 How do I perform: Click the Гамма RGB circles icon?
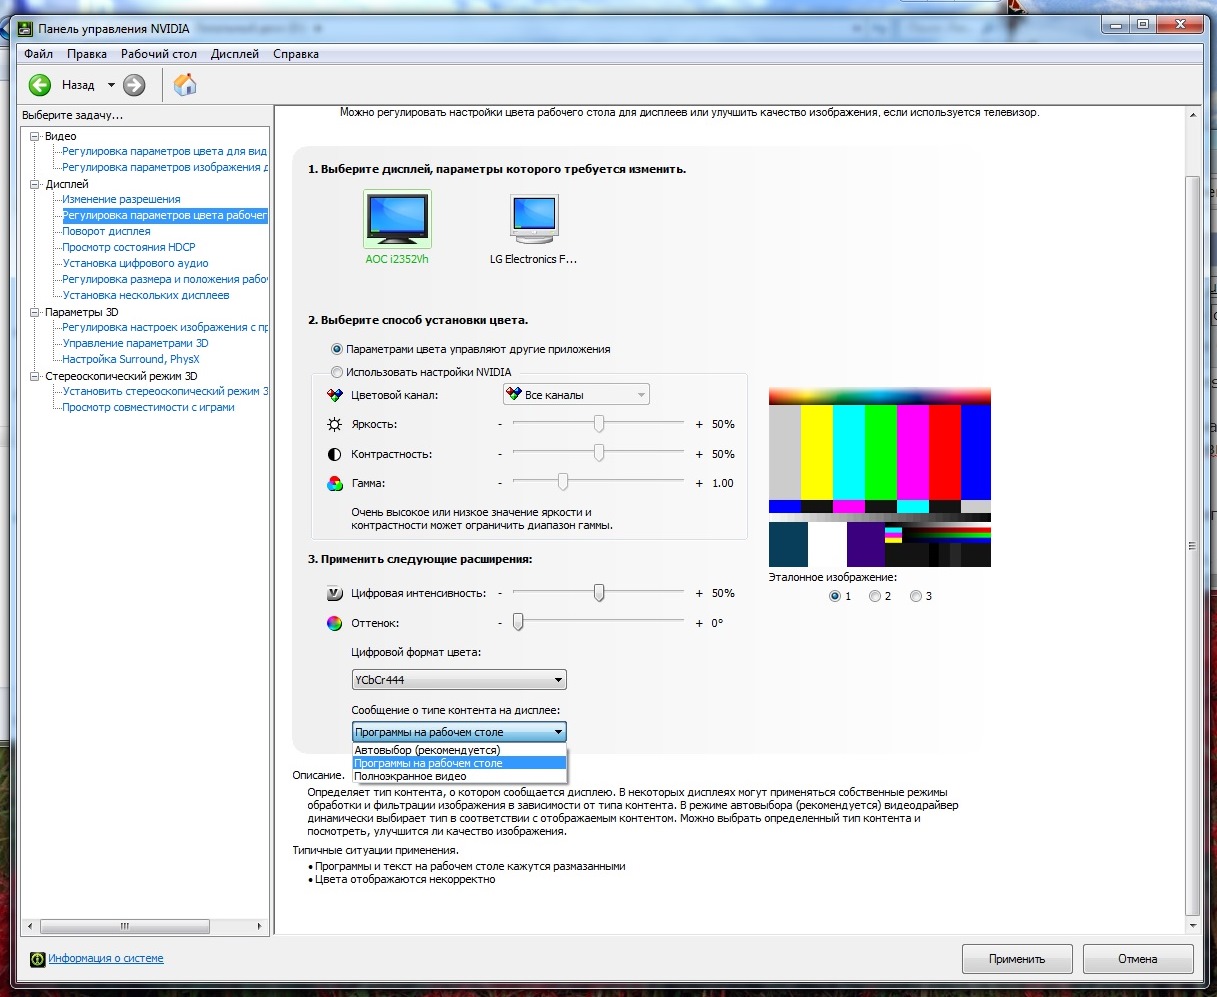pyautogui.click(x=335, y=483)
